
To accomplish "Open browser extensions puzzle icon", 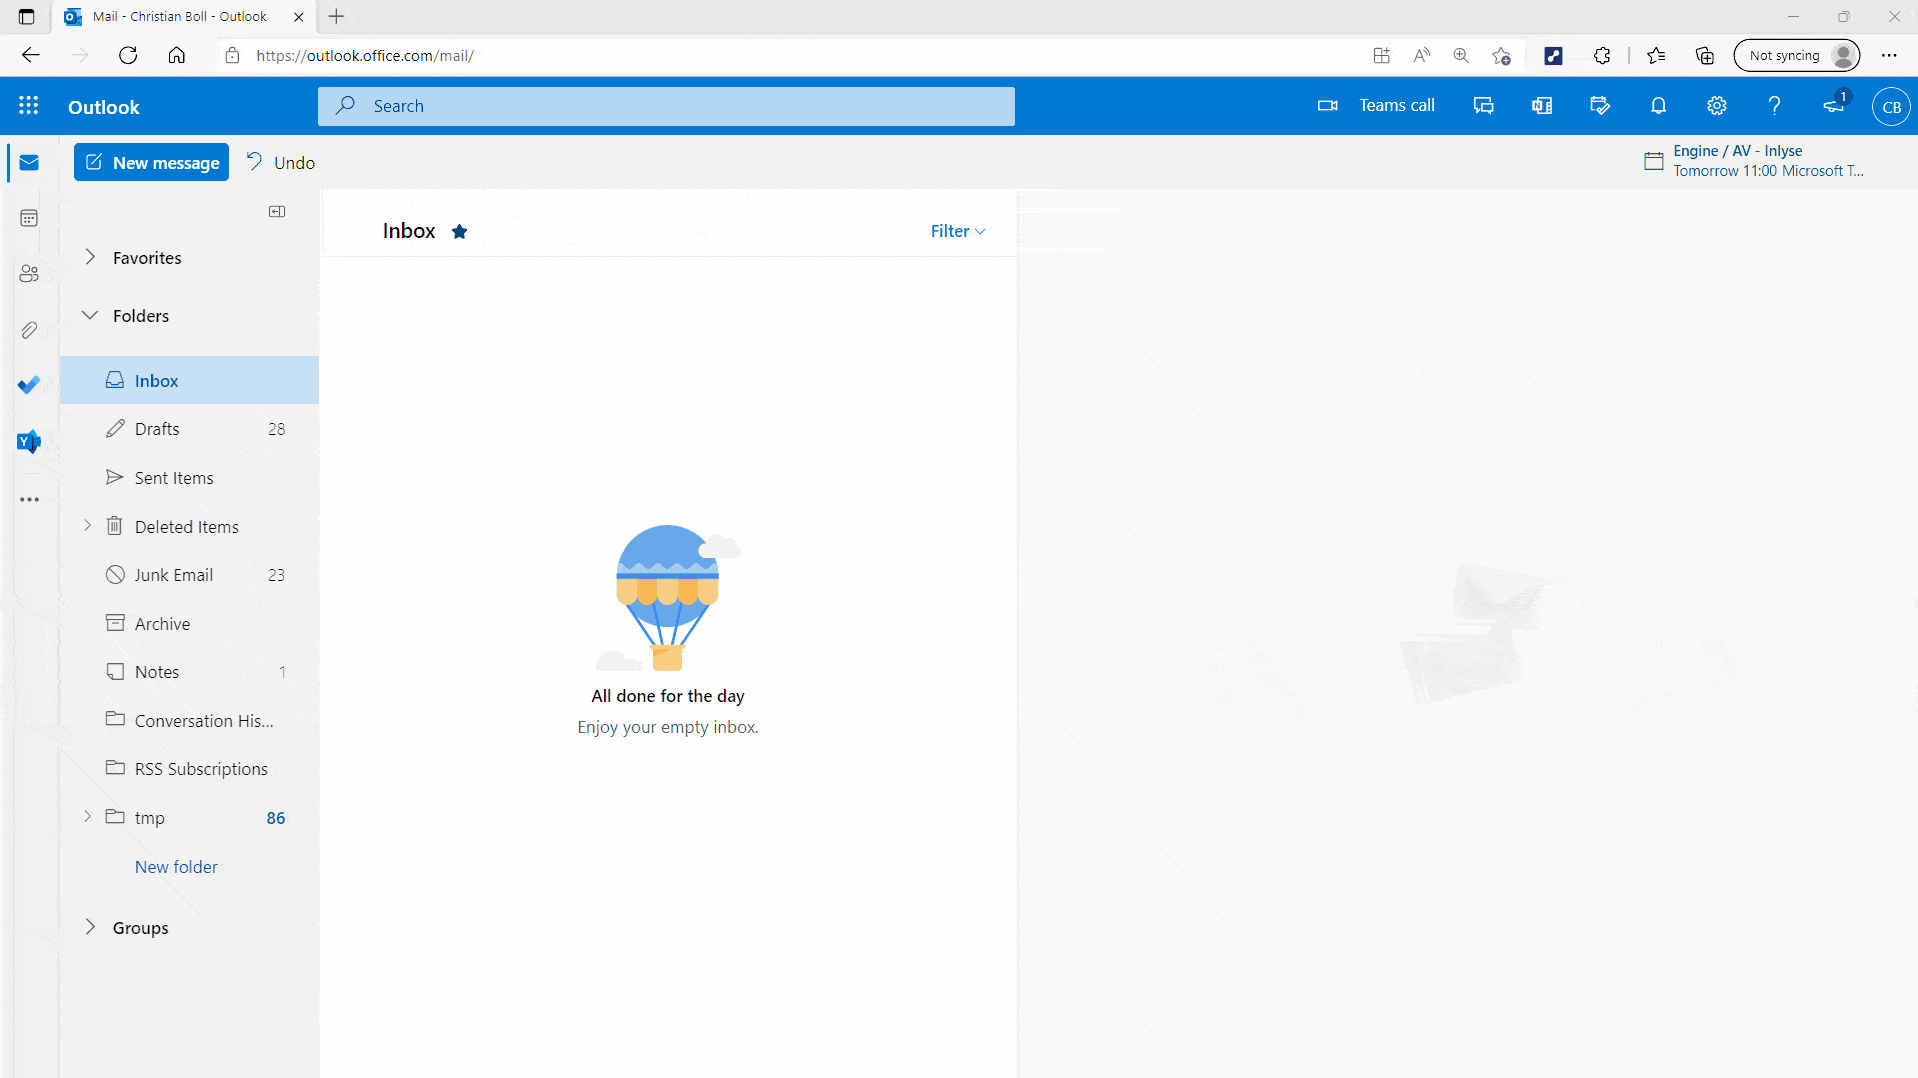I will 1602,55.
